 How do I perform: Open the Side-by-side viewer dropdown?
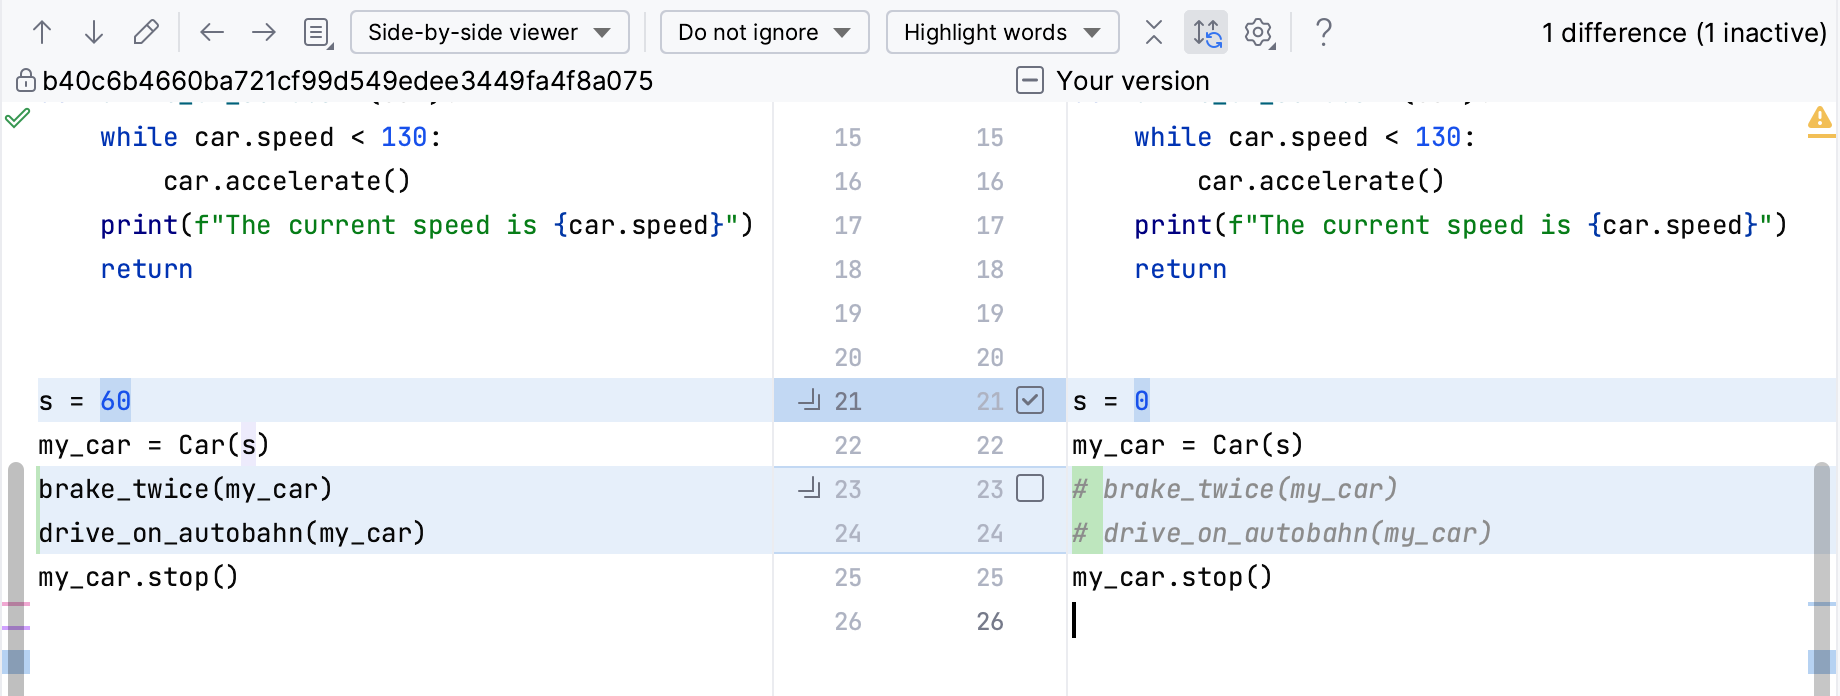[x=489, y=33]
